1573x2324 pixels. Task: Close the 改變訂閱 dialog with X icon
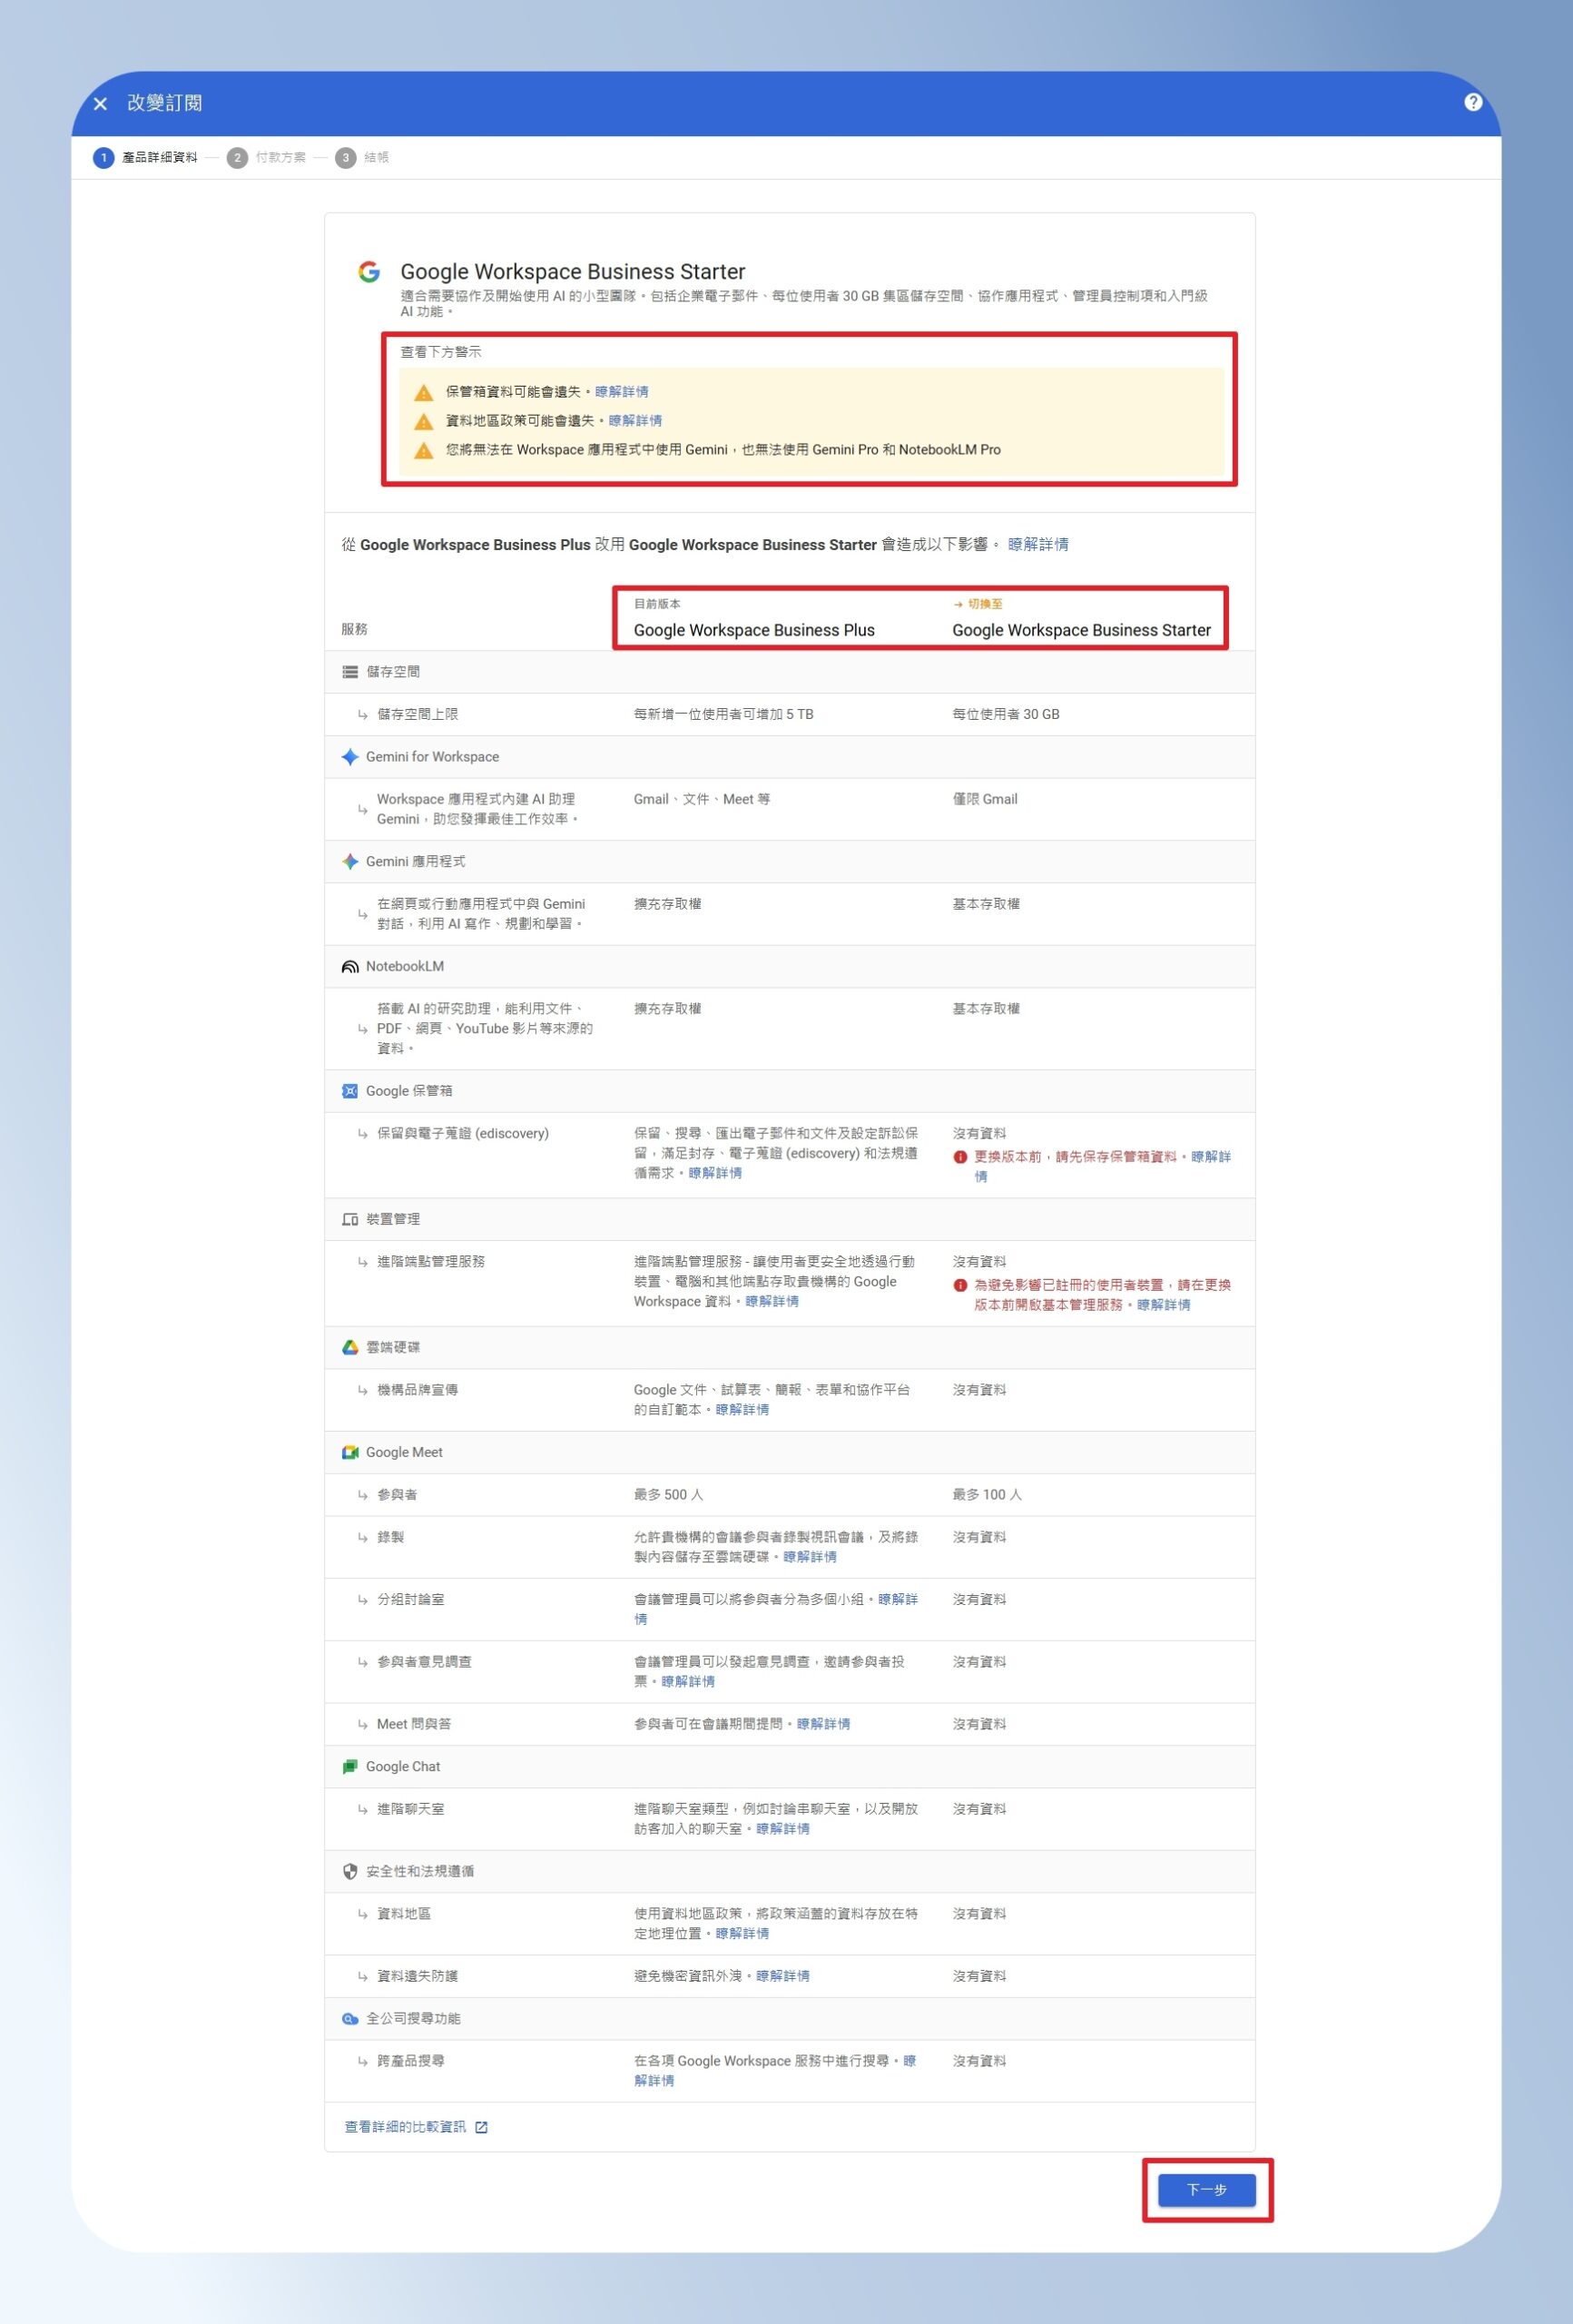100,103
